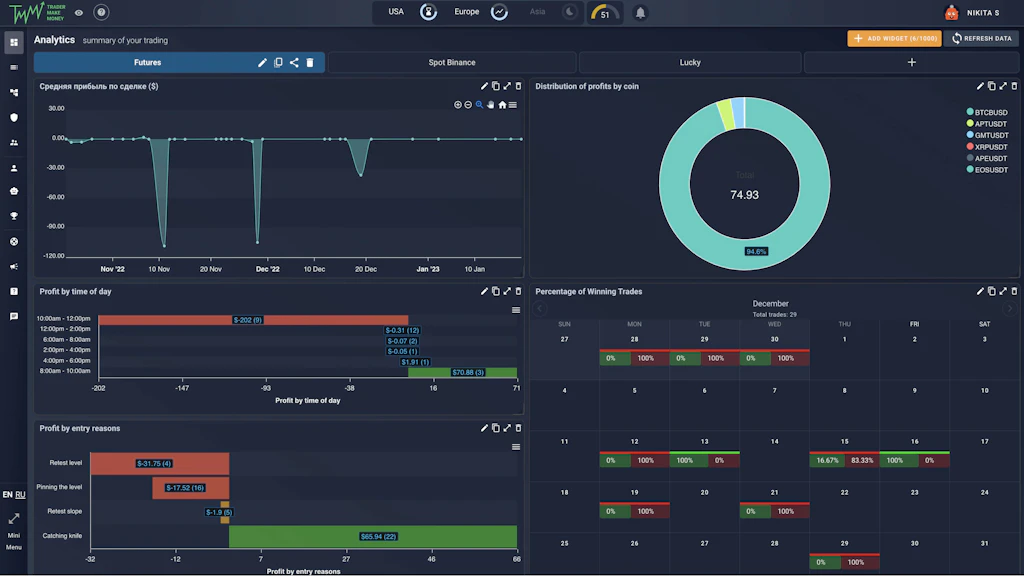Click REFRESH DATA to update the dashboard
This screenshot has width=1024, height=576.
980,38
